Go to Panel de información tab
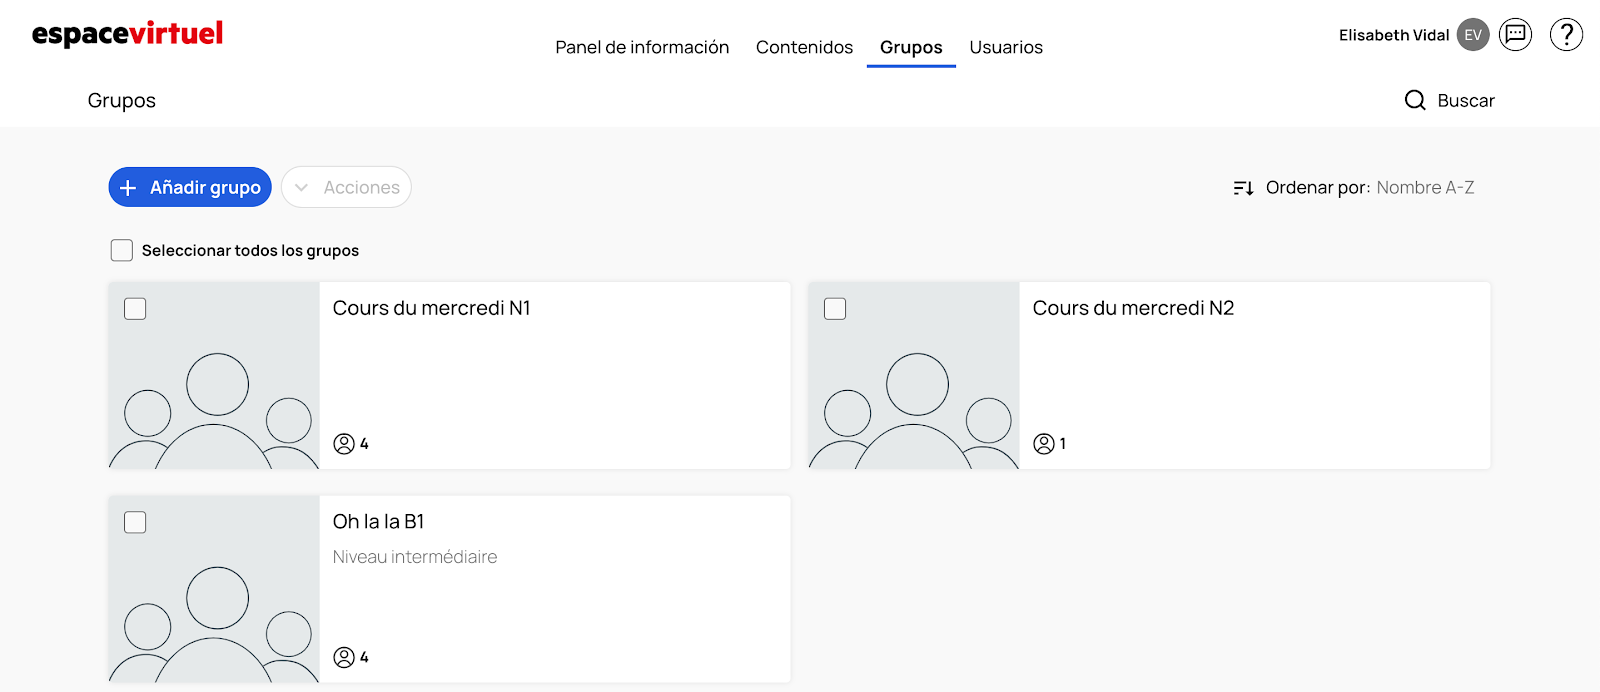Screen dimensions: 1600x692 pyautogui.click(x=642, y=47)
